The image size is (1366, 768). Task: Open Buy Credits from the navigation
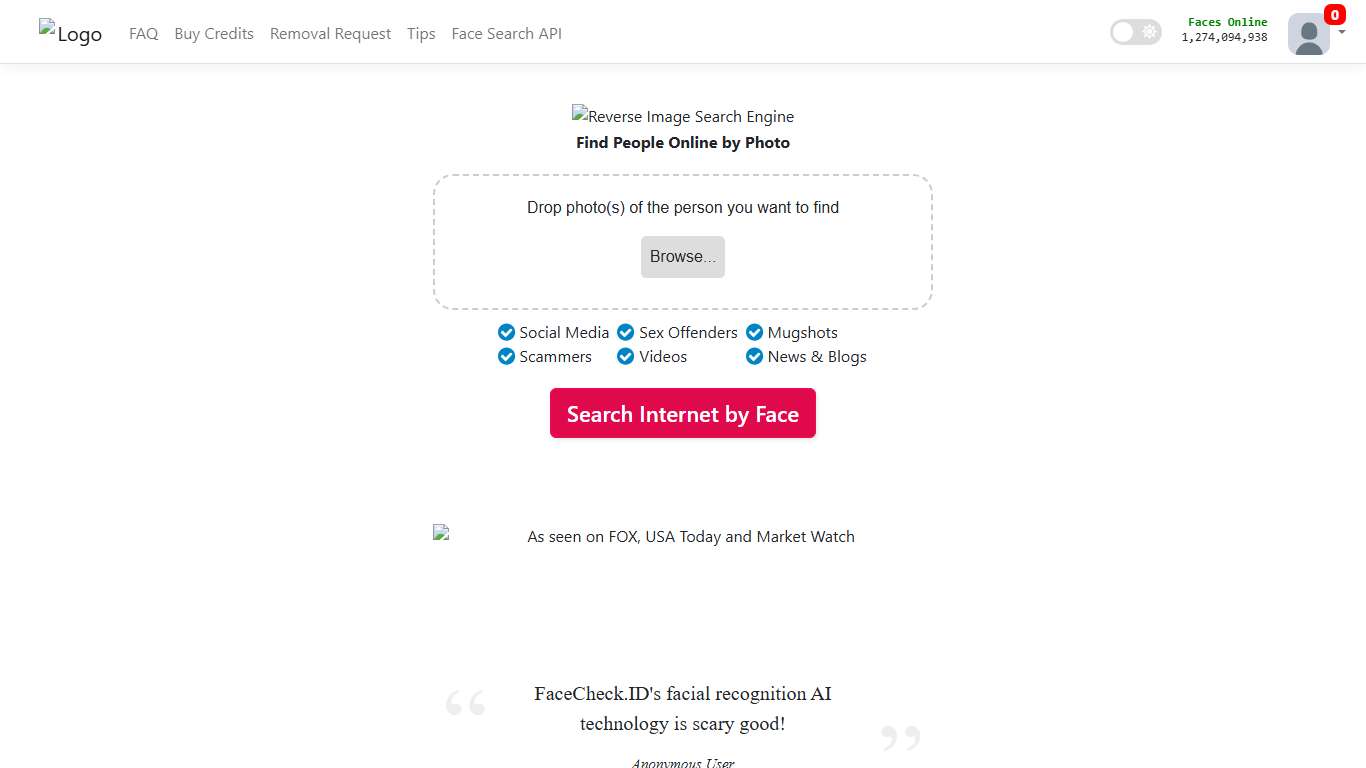coord(213,33)
